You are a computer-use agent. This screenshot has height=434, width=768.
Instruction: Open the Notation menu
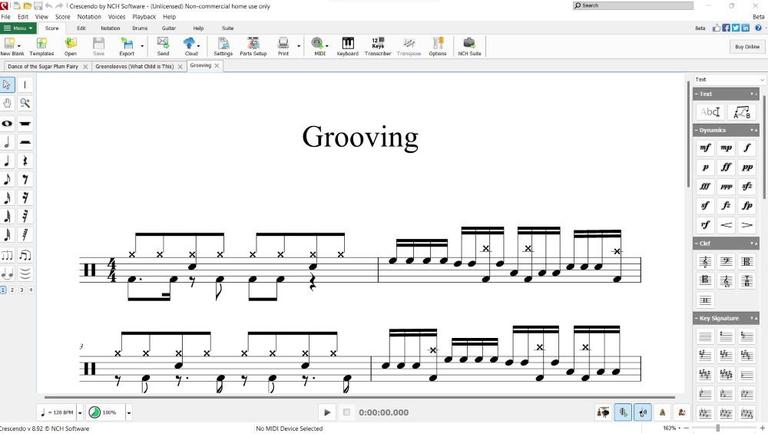pos(89,17)
